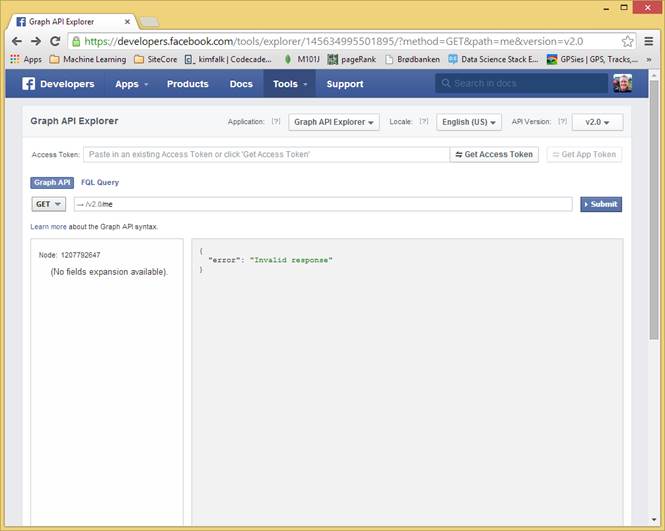
Task: Open the Application Graph API Explorer dropdown
Action: click(x=334, y=122)
